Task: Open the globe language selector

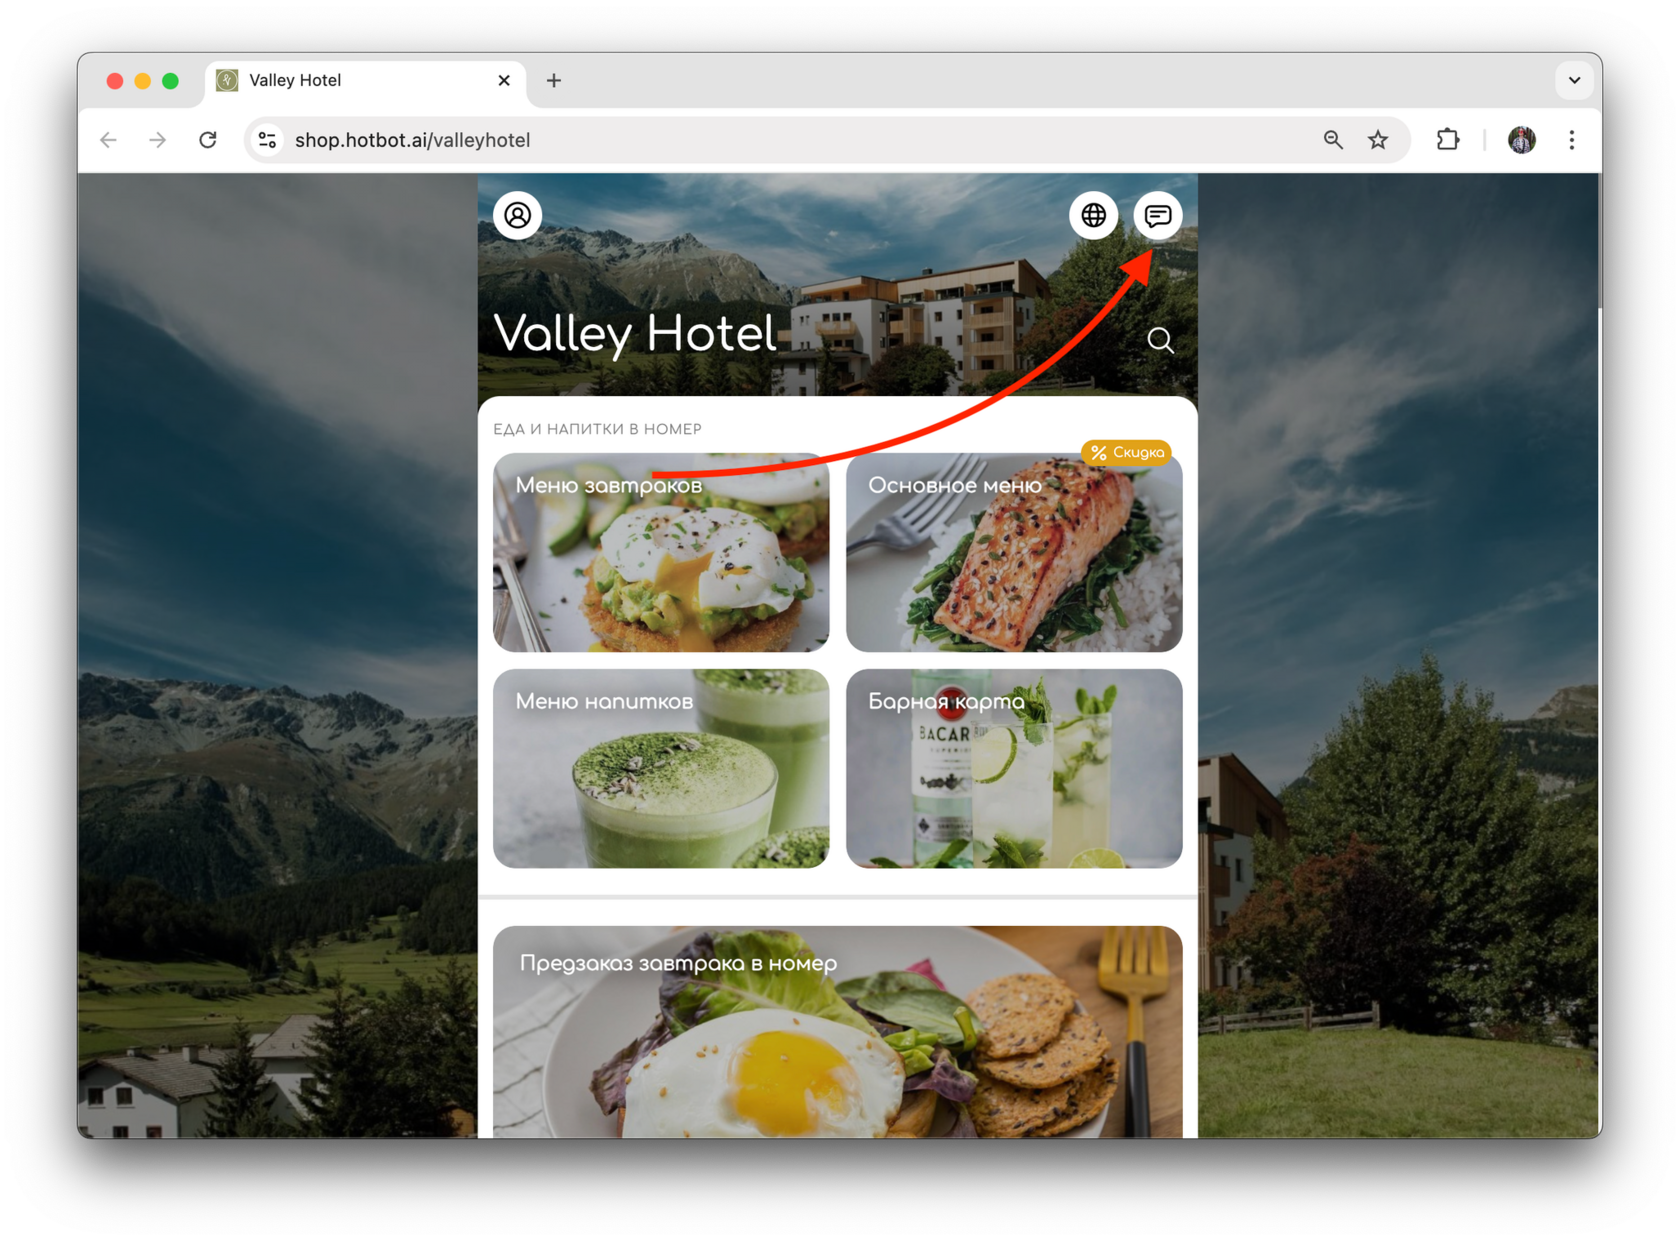Action: click(1093, 215)
